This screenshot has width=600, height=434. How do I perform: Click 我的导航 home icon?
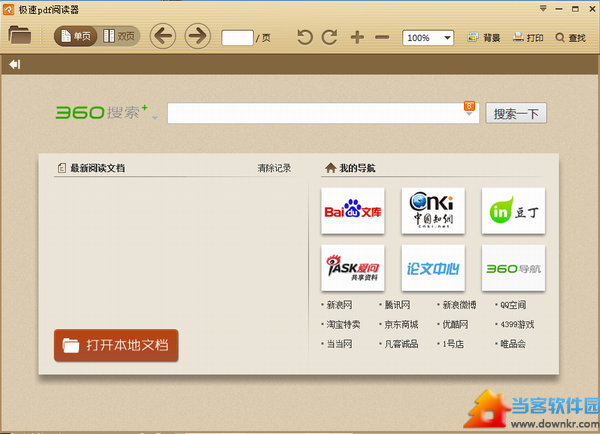coord(330,168)
